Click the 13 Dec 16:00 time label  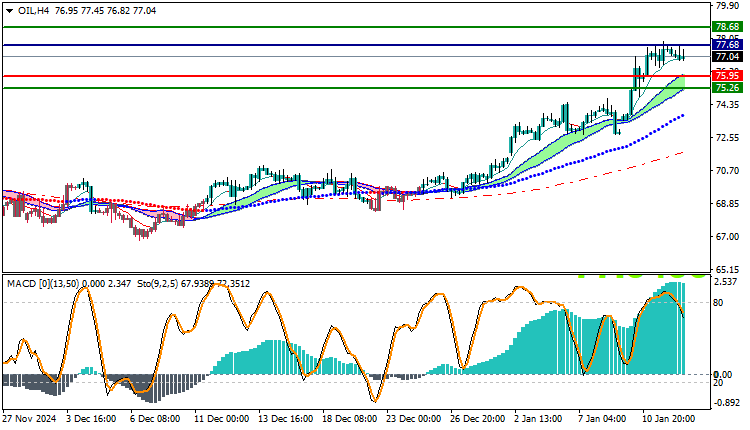286,419
